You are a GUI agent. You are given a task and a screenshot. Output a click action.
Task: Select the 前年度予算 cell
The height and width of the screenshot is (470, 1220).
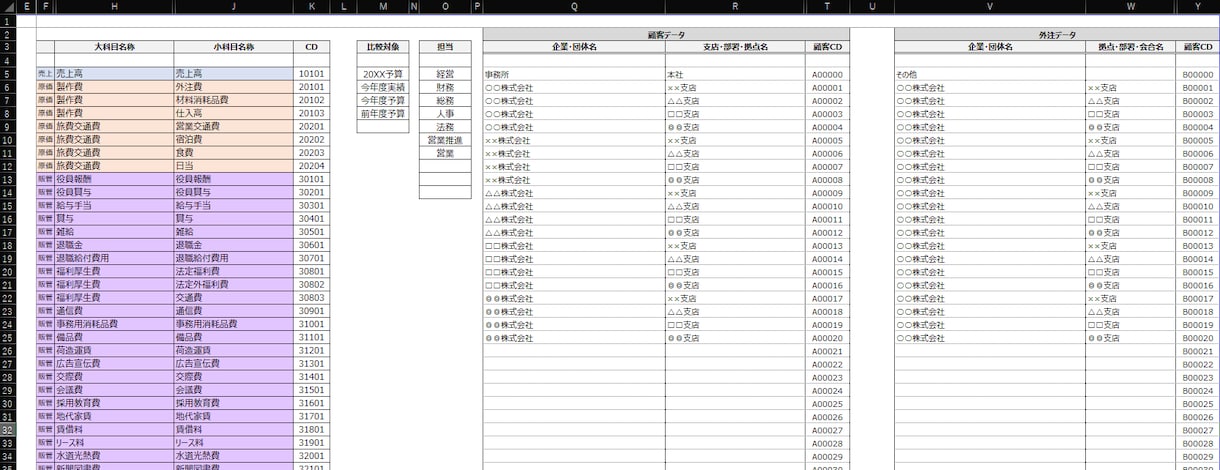383,113
